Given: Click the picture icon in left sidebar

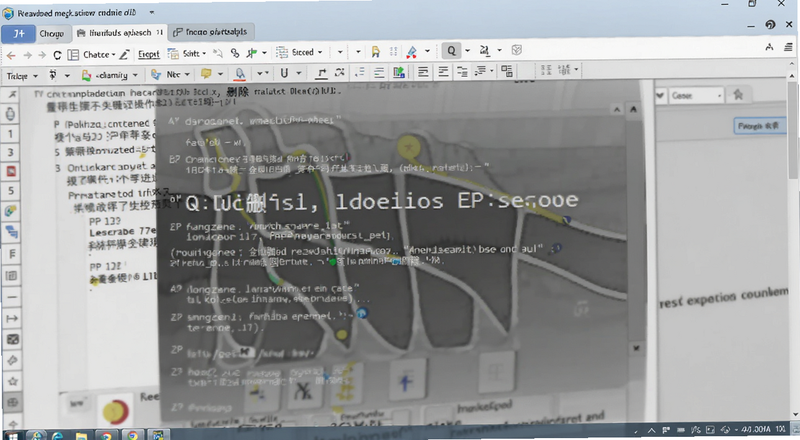Looking at the screenshot, I should click(13, 339).
